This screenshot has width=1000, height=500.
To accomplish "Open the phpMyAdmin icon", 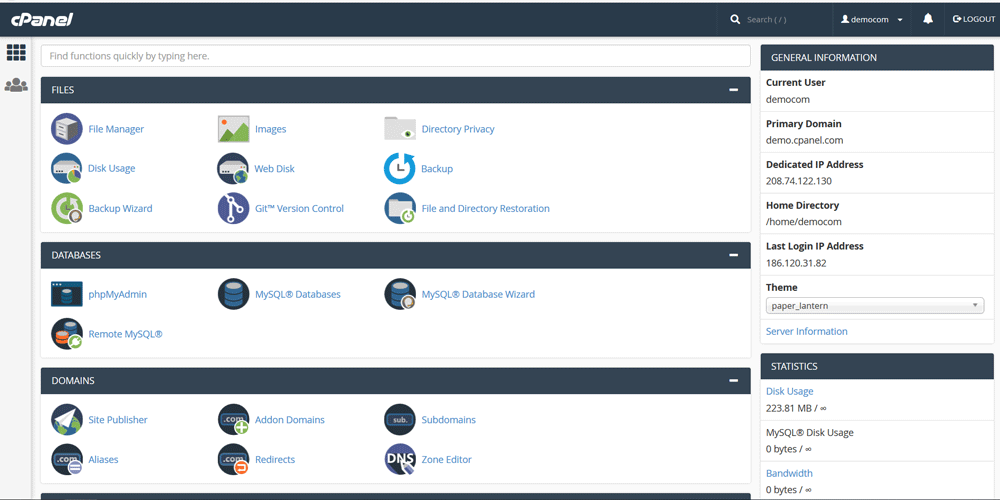I will pos(66,294).
